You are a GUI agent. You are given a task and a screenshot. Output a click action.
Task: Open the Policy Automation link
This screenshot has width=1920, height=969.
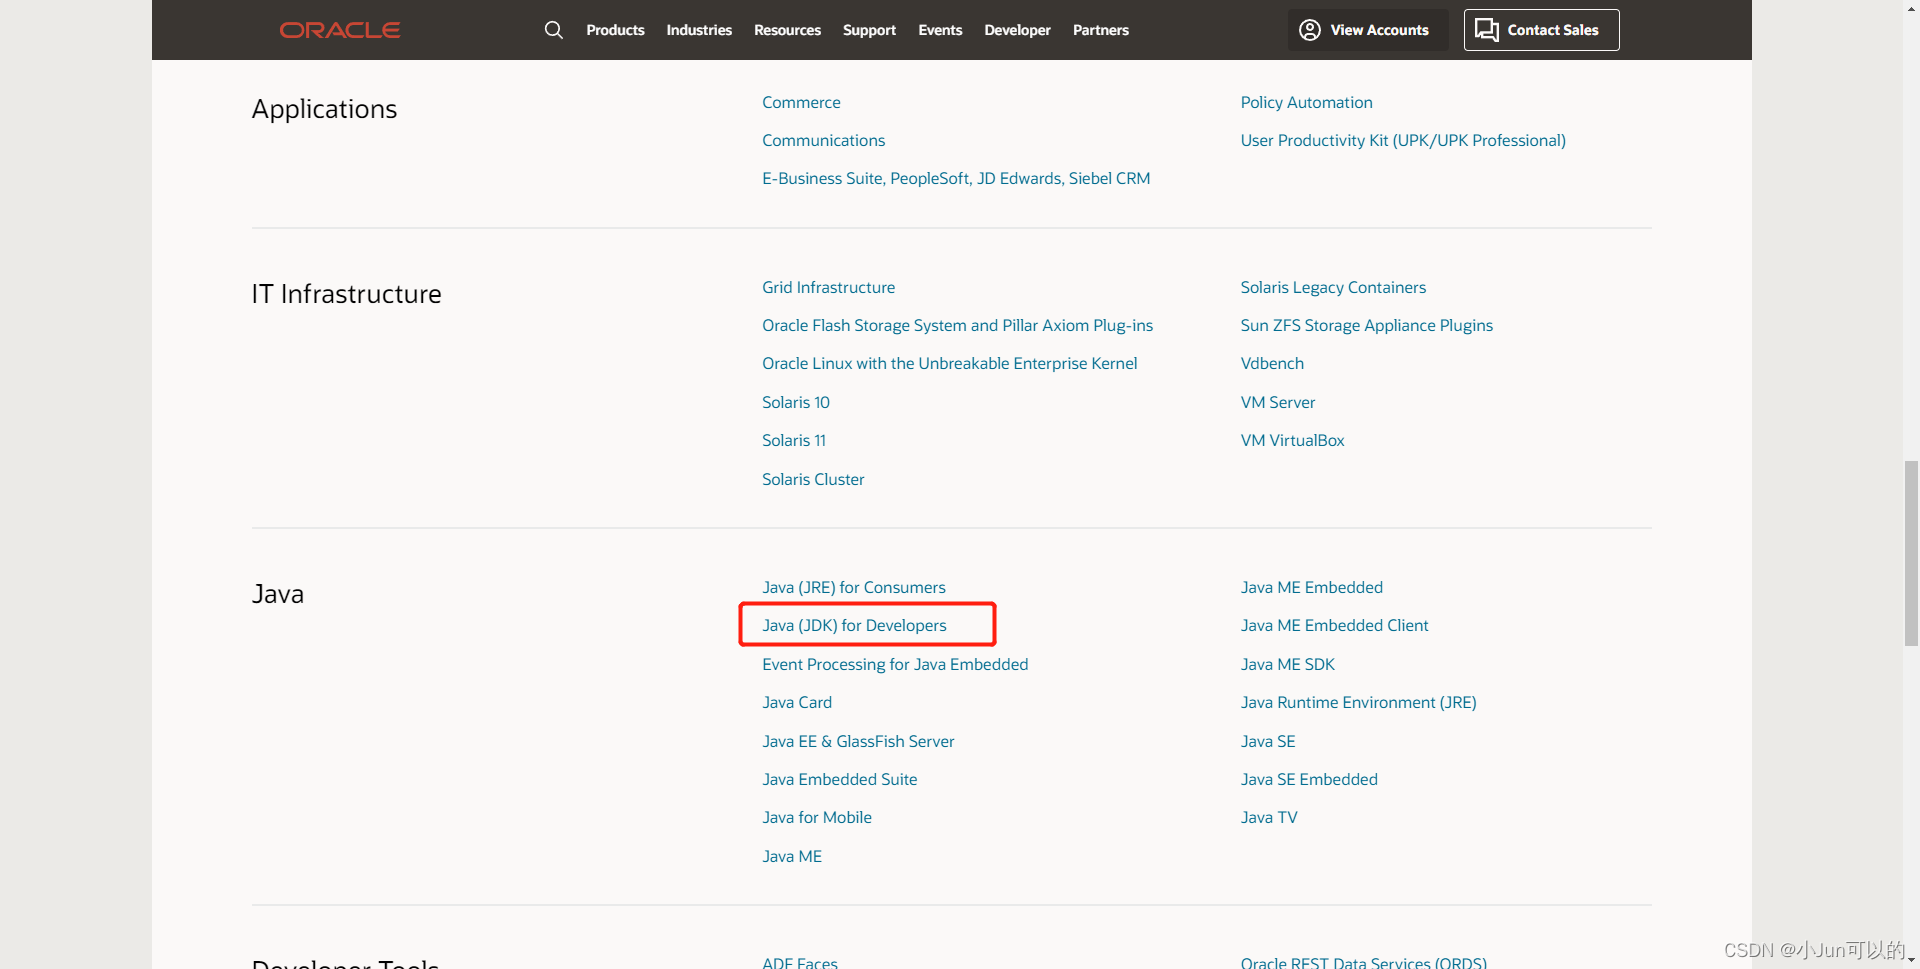tap(1306, 102)
